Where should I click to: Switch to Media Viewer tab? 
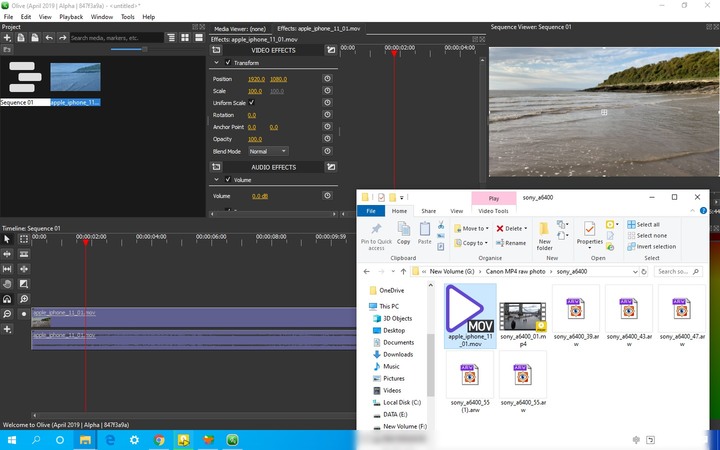click(240, 28)
